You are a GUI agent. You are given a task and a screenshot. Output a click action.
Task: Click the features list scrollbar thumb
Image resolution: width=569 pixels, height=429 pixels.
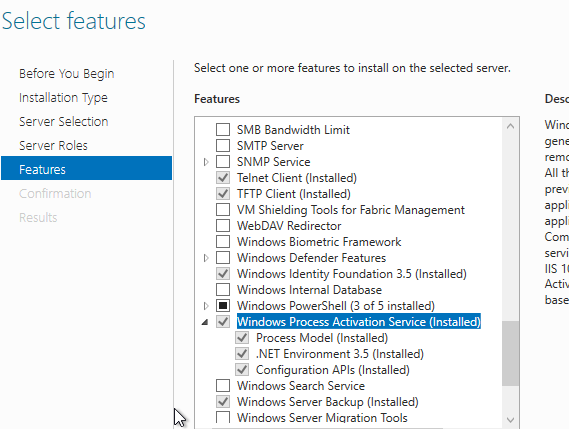tap(510, 354)
